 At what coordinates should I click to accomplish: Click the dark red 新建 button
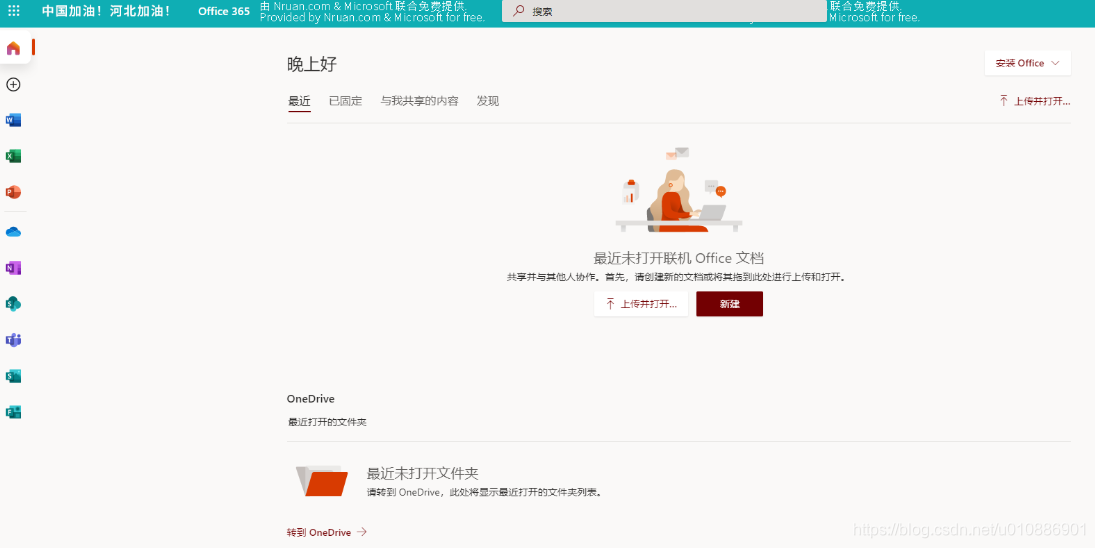click(730, 304)
